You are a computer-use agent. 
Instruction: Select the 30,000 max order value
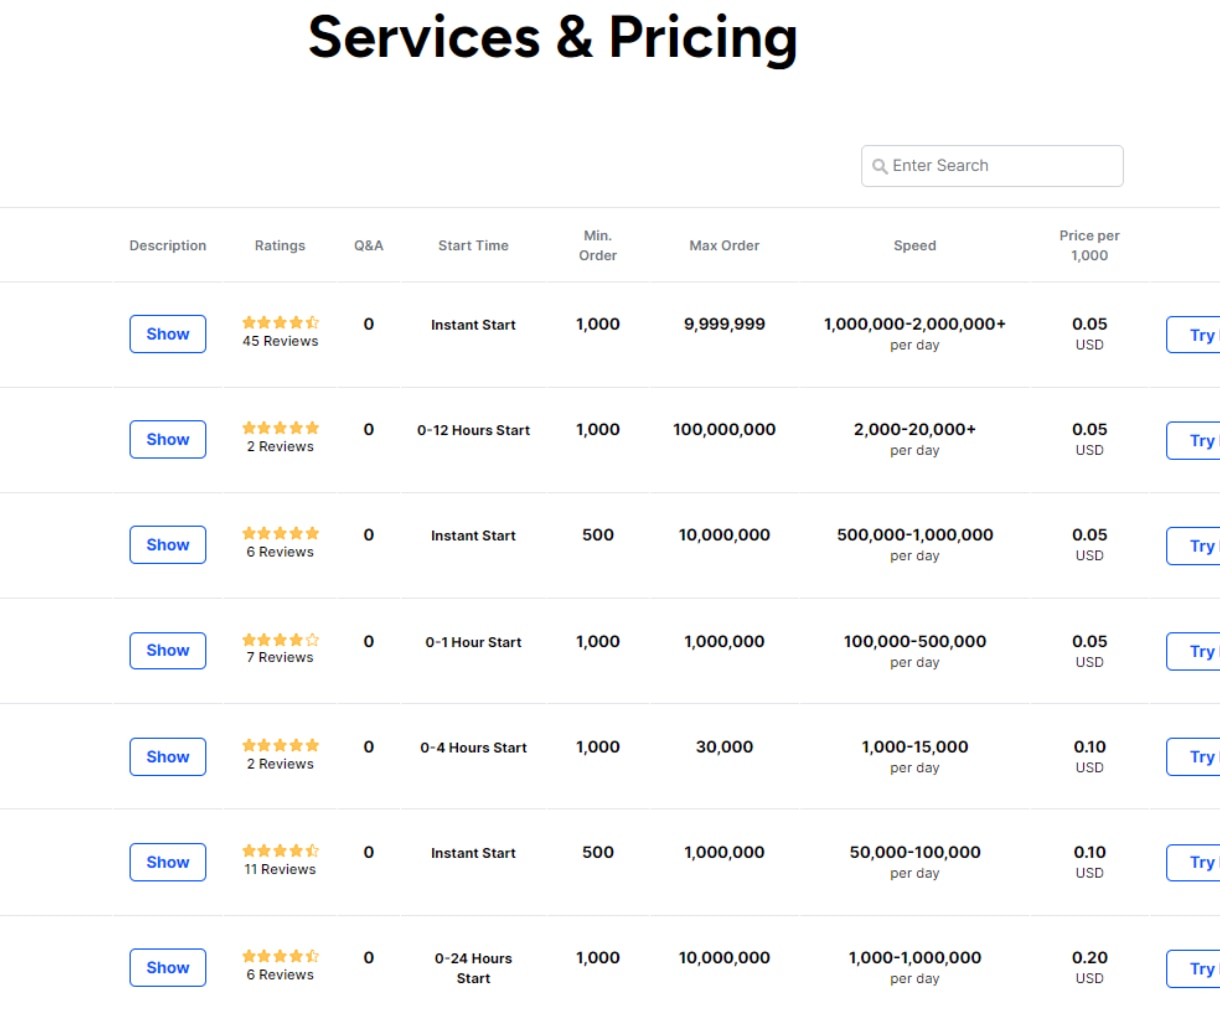click(724, 747)
